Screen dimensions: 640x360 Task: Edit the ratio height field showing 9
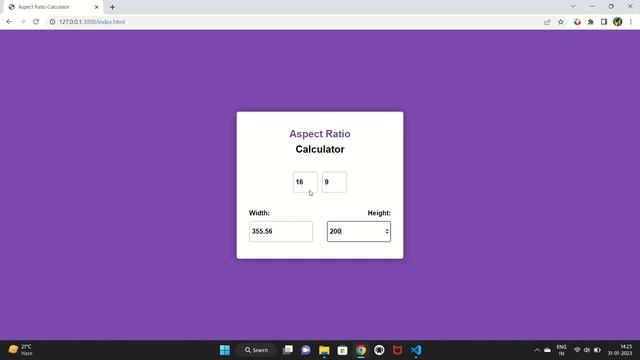[x=334, y=182]
